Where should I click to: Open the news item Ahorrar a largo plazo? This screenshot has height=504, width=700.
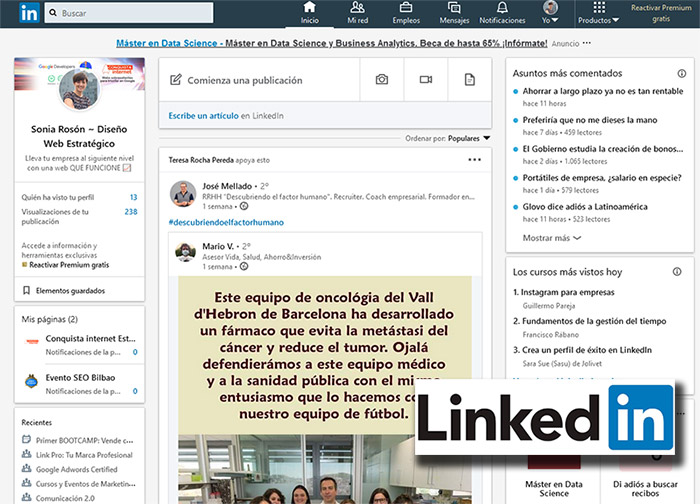coord(603,91)
